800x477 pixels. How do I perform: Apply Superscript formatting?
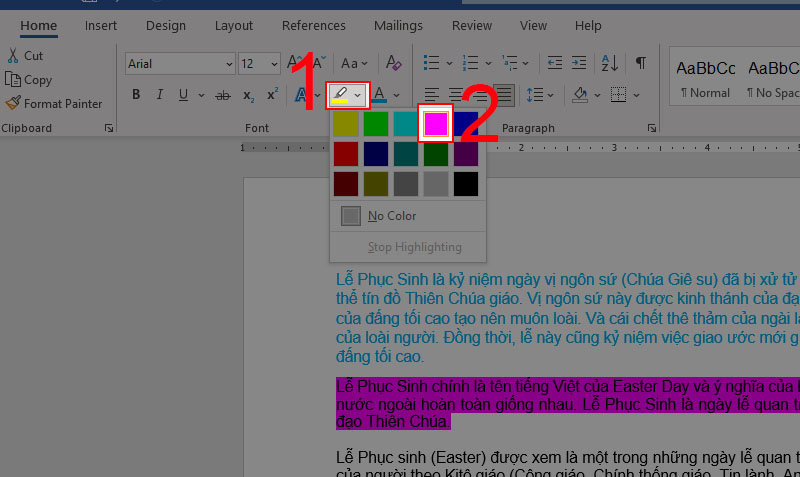click(272, 95)
